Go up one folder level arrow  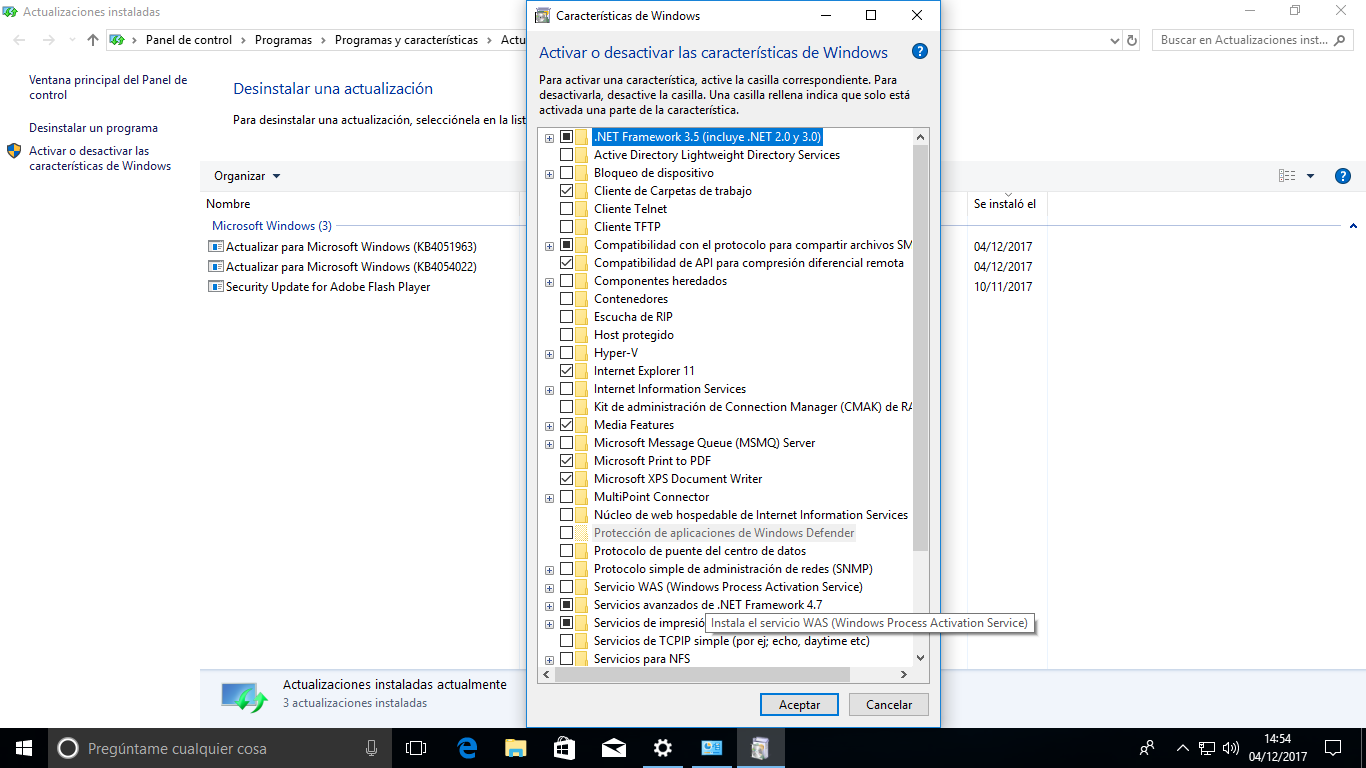(93, 40)
